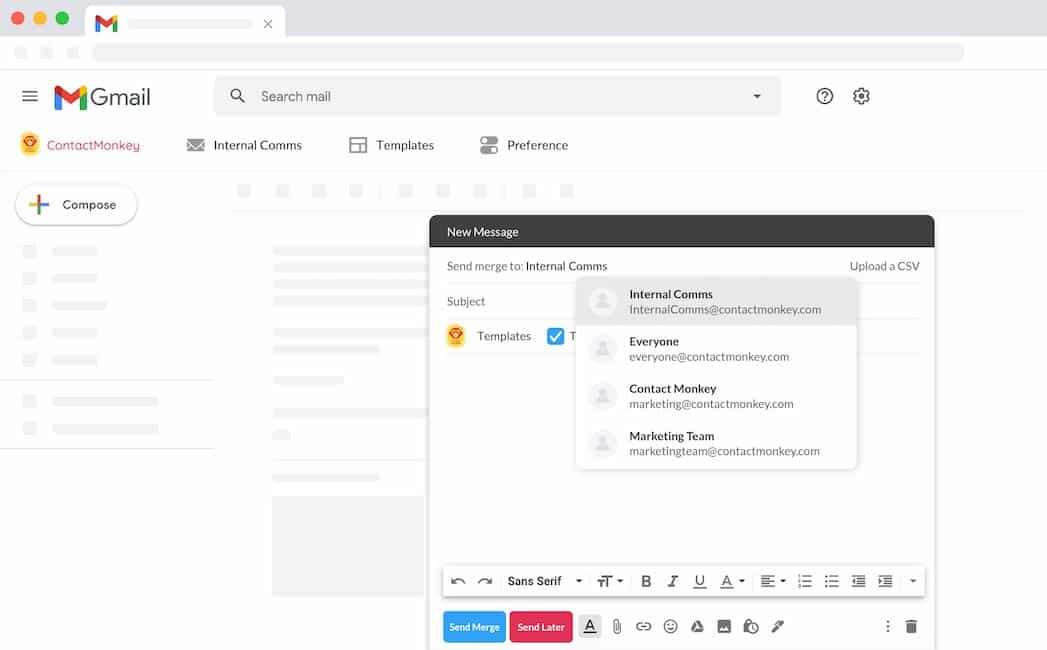Expand more formatting options arrow
Image resolution: width=1047 pixels, height=650 pixels.
click(913, 581)
